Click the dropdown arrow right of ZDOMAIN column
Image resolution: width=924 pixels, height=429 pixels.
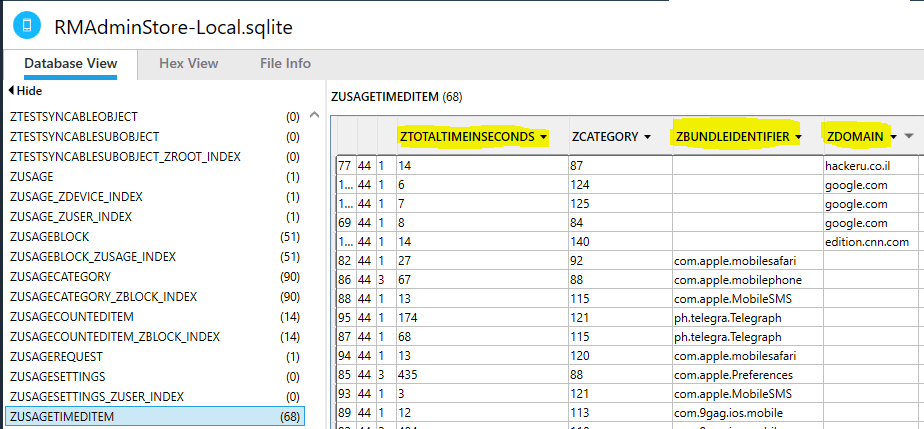click(x=908, y=136)
